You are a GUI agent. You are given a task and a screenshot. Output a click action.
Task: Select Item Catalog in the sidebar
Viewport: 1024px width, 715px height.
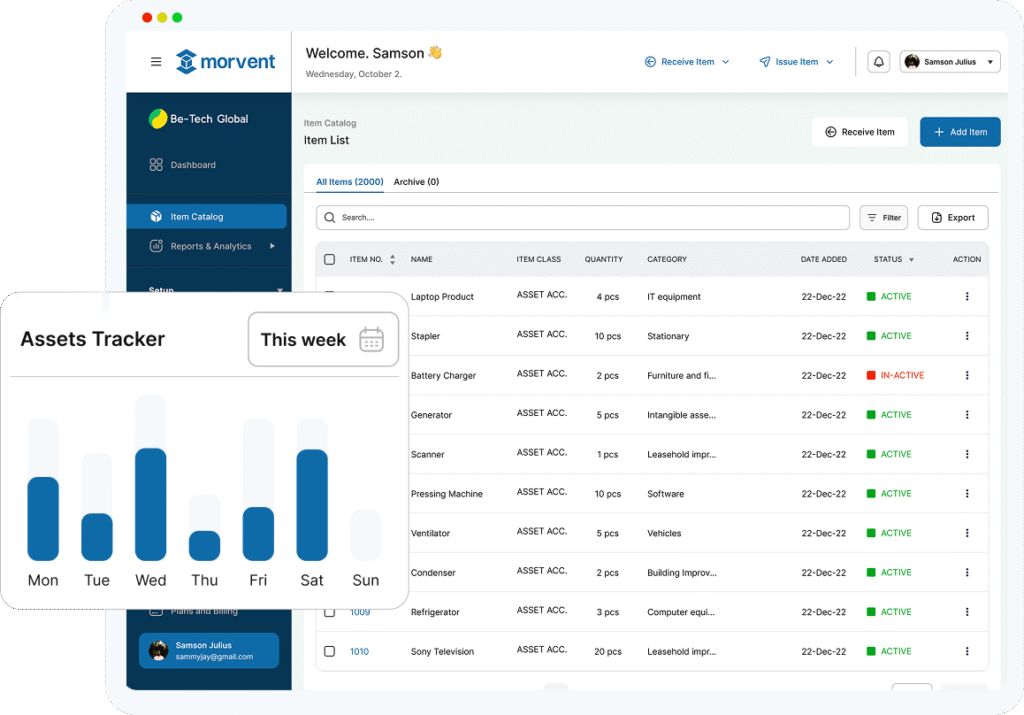pyautogui.click(x=206, y=216)
